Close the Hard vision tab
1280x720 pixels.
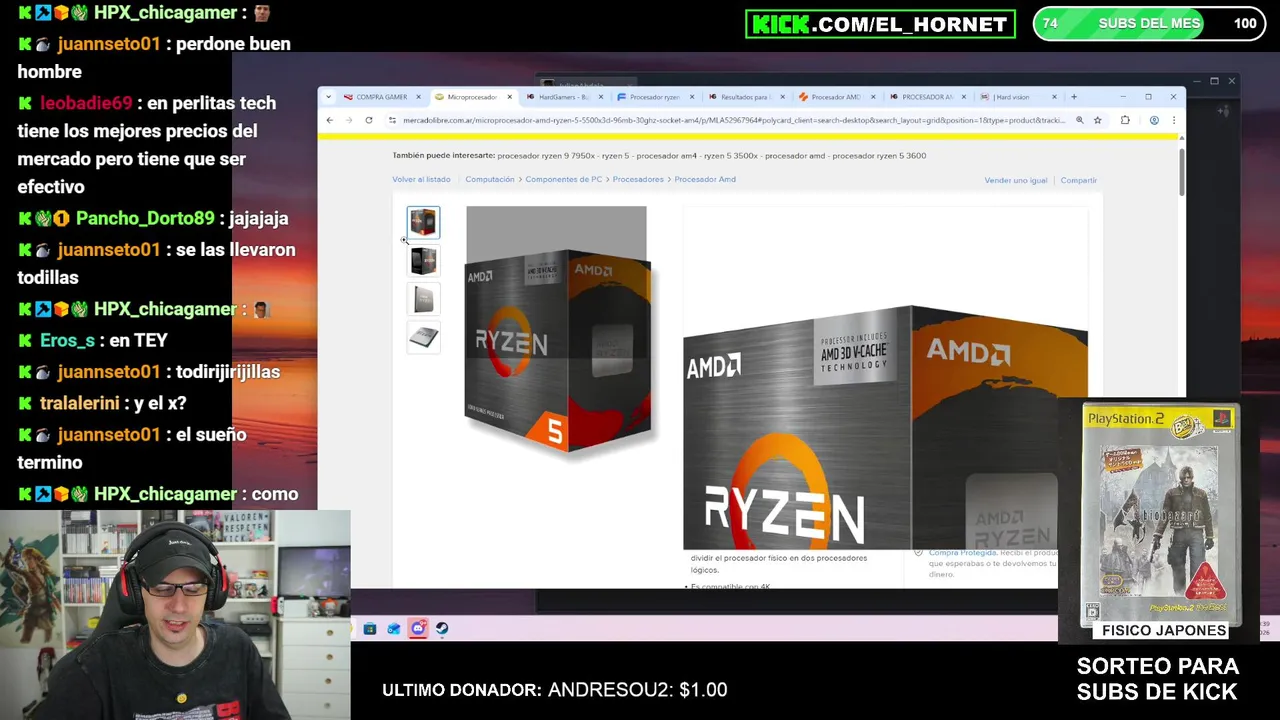click(1053, 97)
